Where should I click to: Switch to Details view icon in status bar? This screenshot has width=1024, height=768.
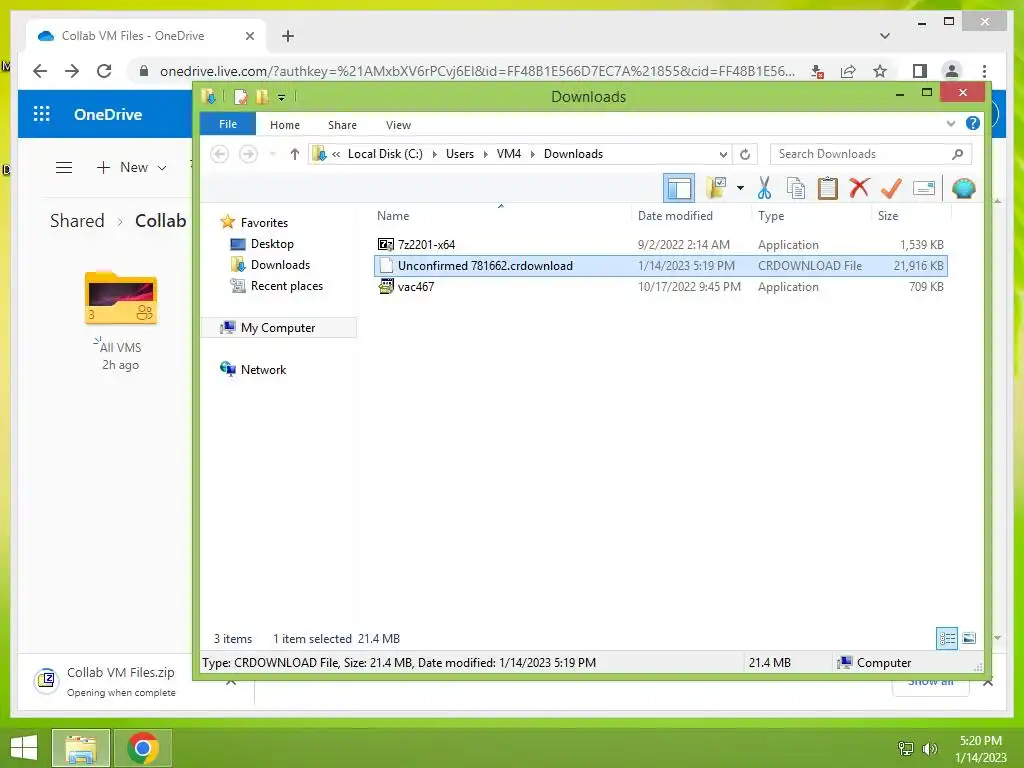point(946,638)
